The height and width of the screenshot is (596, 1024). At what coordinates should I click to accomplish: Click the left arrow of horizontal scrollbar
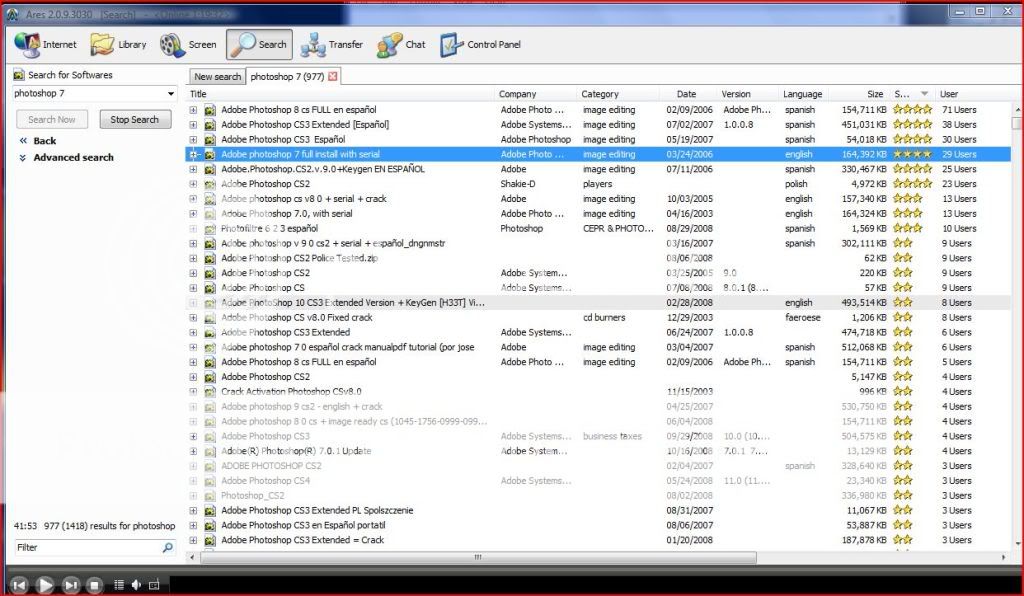192,557
